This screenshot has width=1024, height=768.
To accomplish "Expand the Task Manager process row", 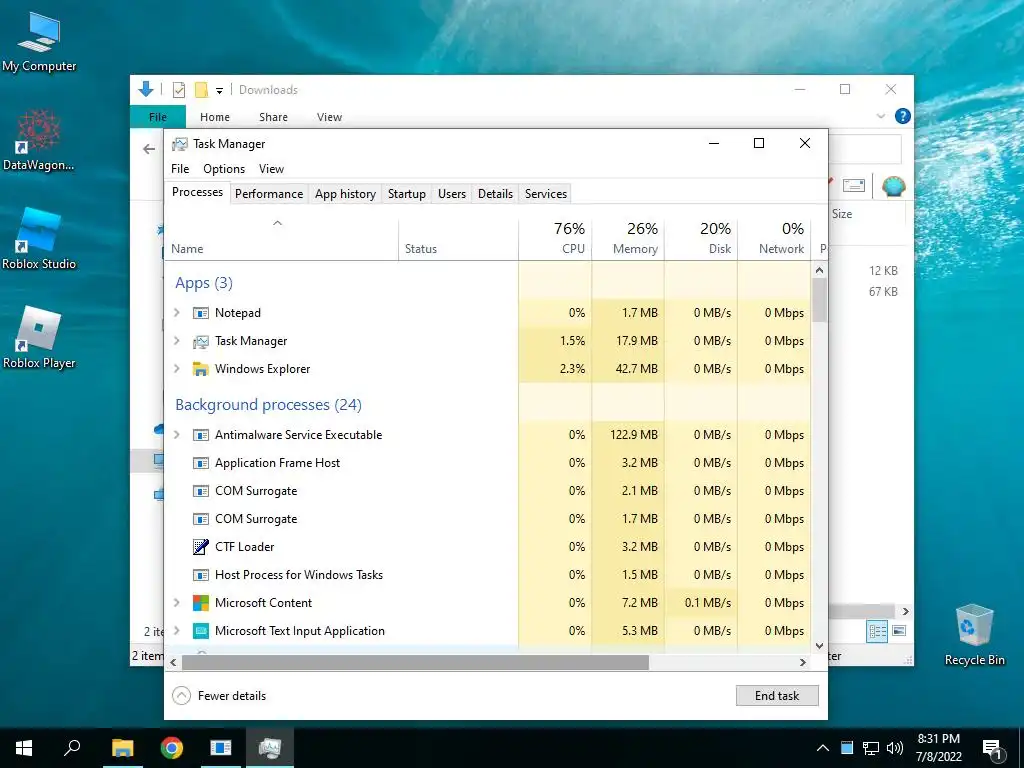I will coord(176,341).
